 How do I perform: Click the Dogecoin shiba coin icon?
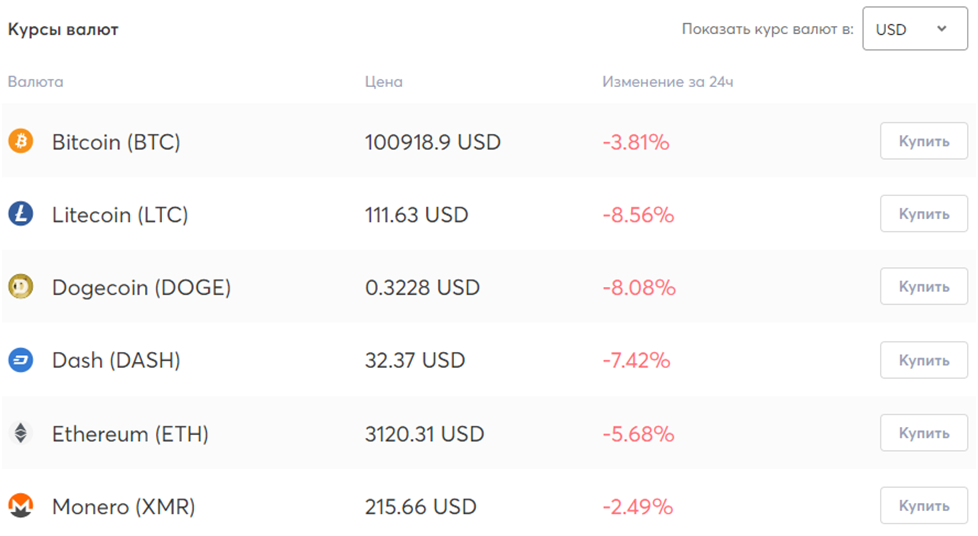tap(21, 287)
